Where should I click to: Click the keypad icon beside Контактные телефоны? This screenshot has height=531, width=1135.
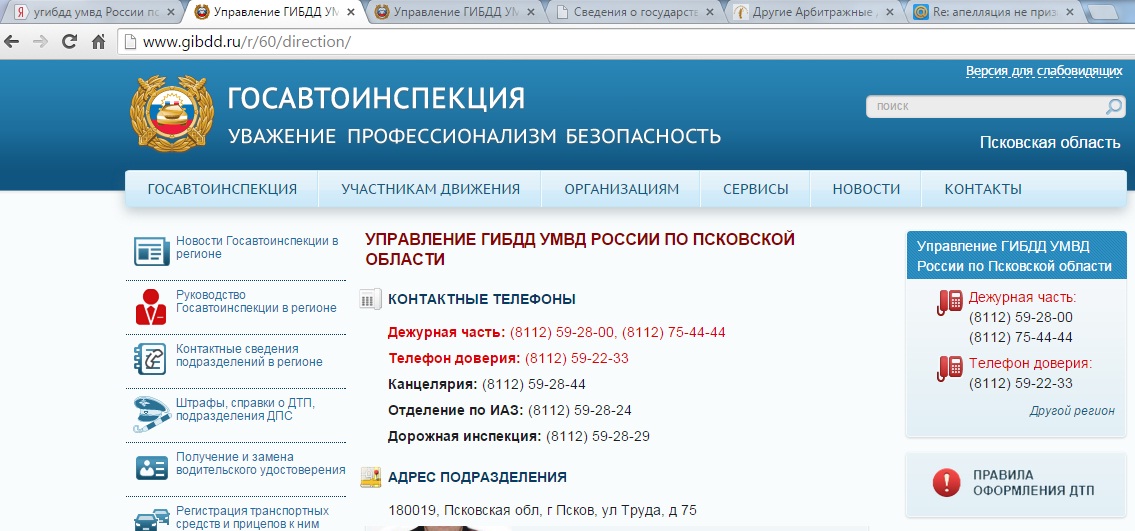pyautogui.click(x=370, y=299)
